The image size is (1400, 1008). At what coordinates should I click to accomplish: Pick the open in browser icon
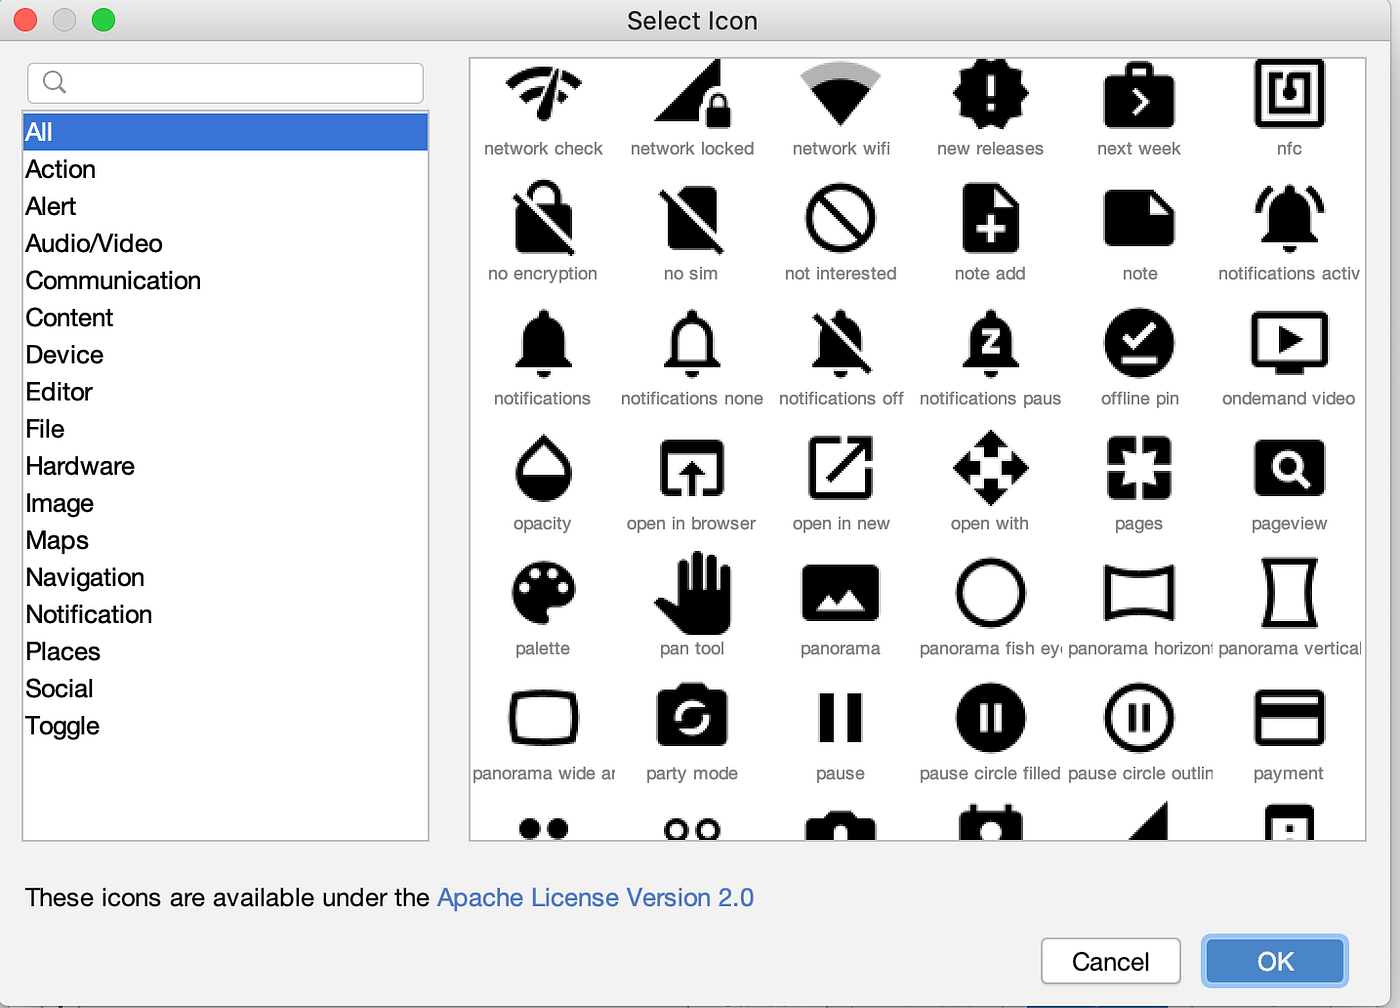click(x=691, y=468)
